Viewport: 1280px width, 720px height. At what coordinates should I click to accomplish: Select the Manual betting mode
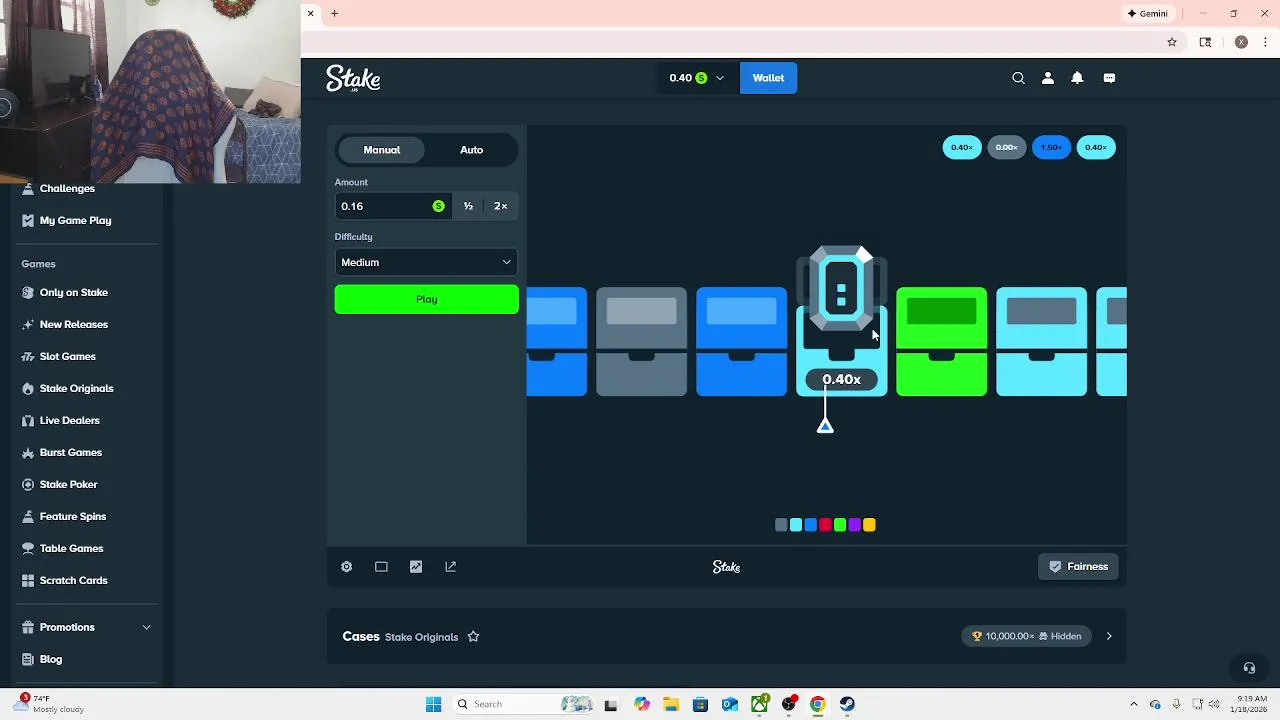(x=381, y=150)
